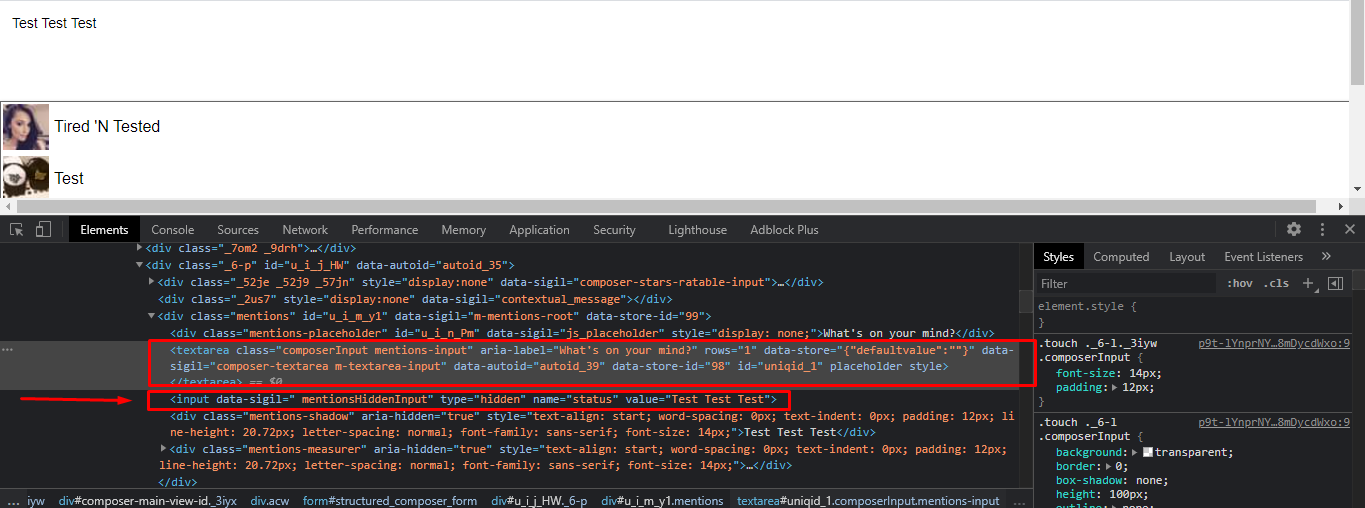This screenshot has width=1365, height=508.
Task: Toggle the .cls class editor button
Action: point(1276,284)
